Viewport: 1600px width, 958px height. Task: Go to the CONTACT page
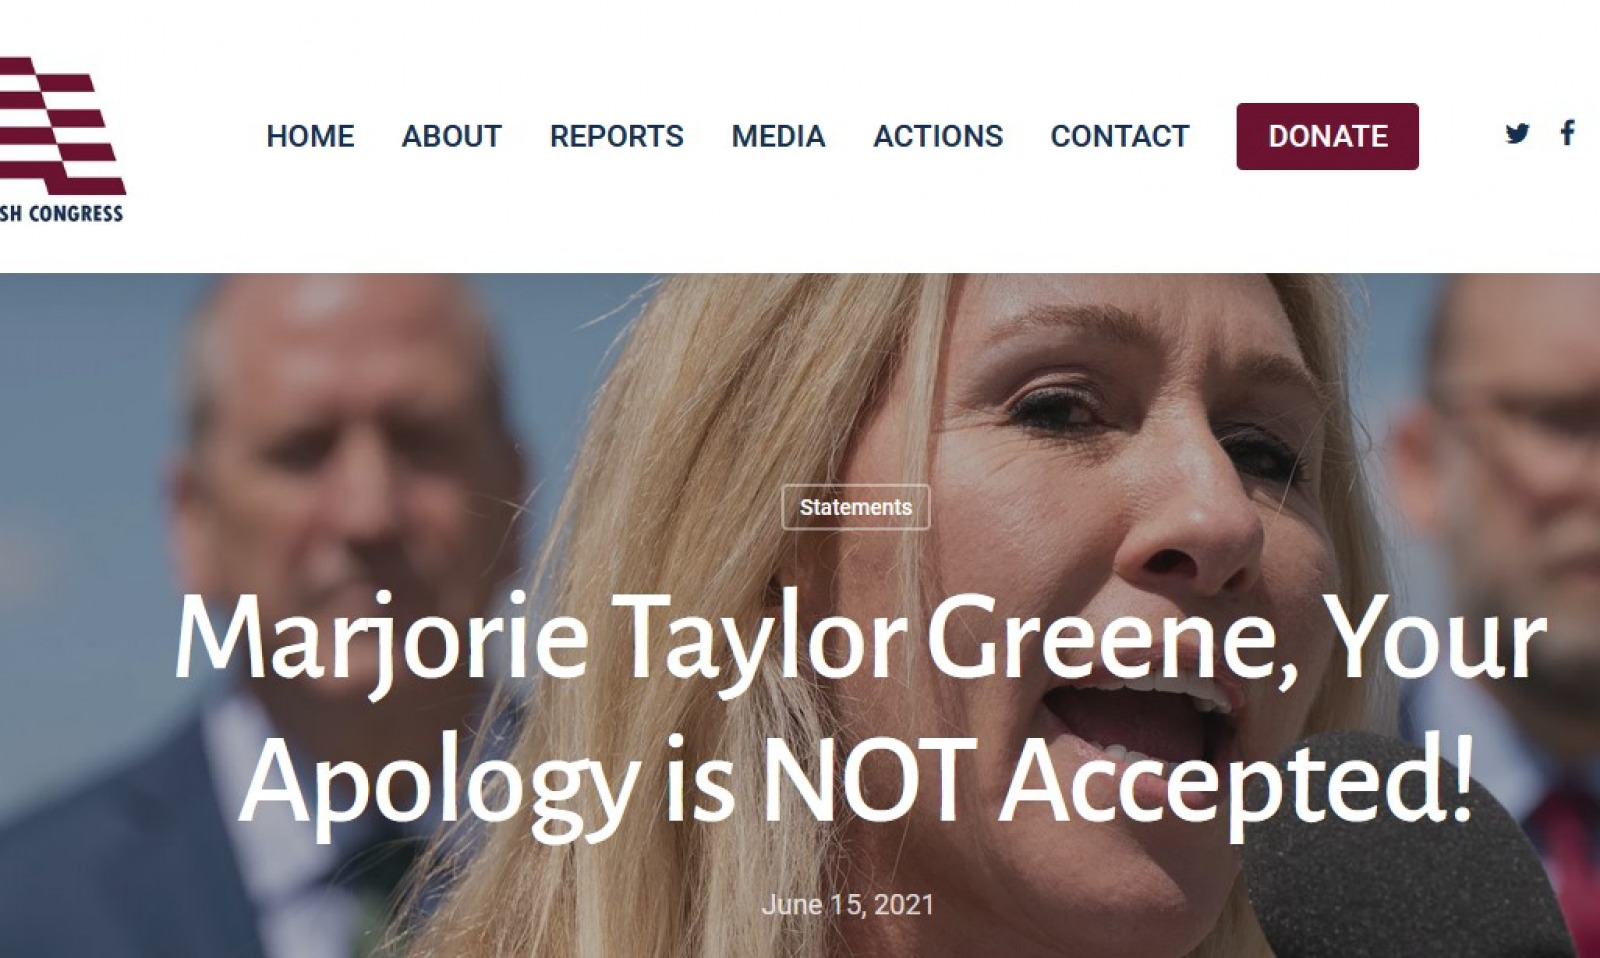tap(1120, 136)
